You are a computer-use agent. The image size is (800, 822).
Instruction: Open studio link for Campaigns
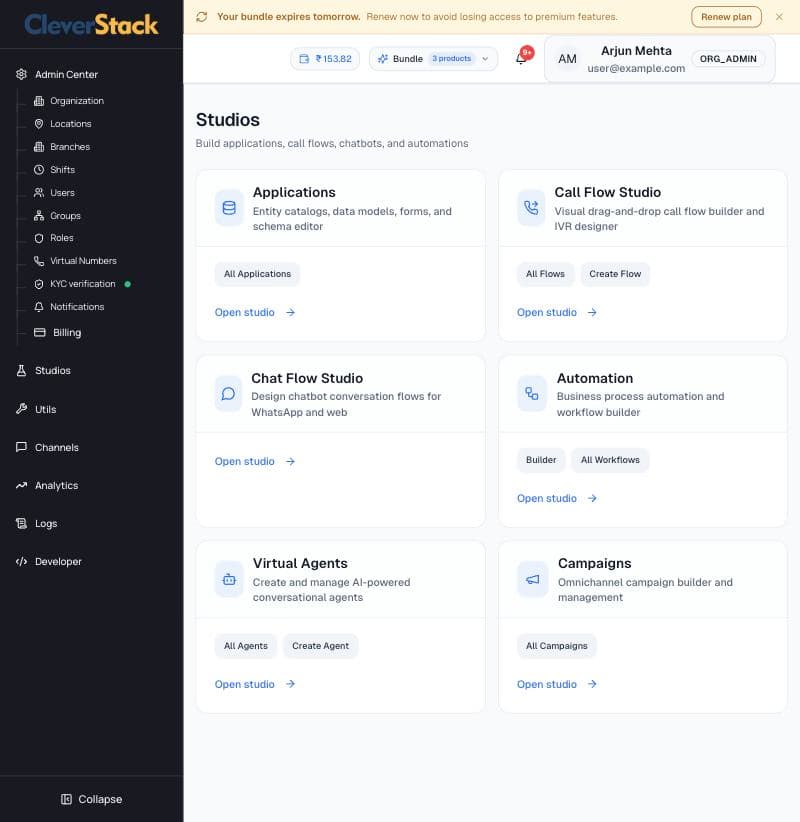point(557,684)
